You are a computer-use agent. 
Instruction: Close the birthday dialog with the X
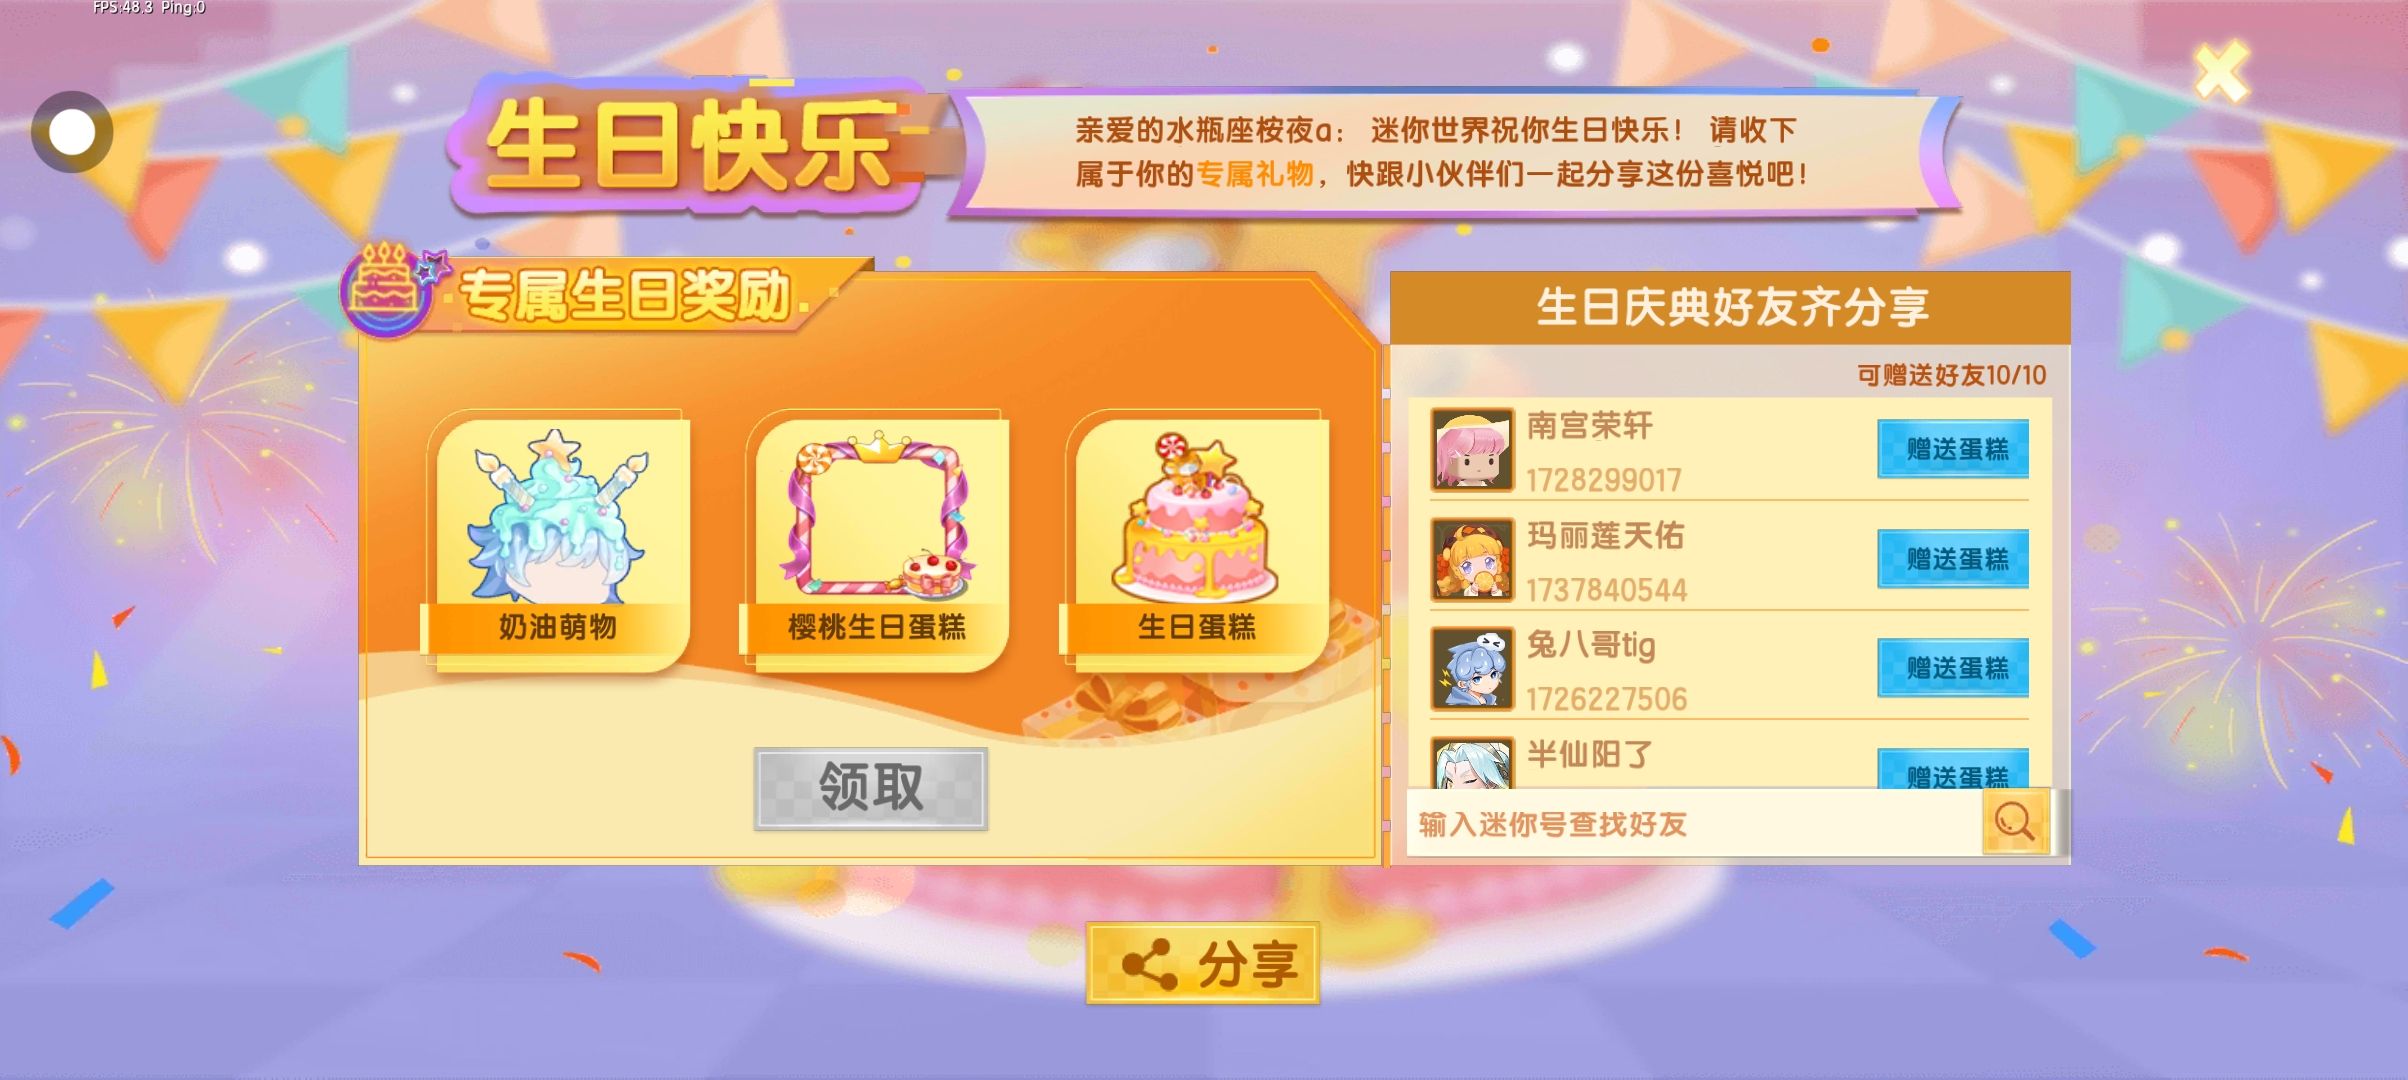tap(2221, 72)
